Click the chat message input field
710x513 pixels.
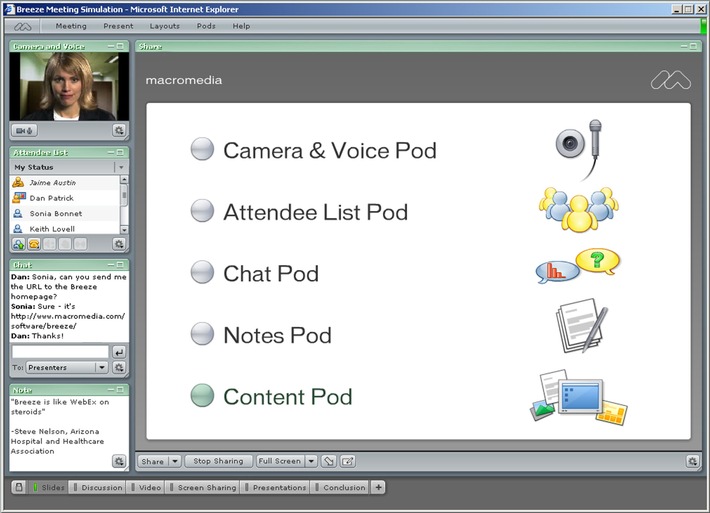click(x=60, y=352)
